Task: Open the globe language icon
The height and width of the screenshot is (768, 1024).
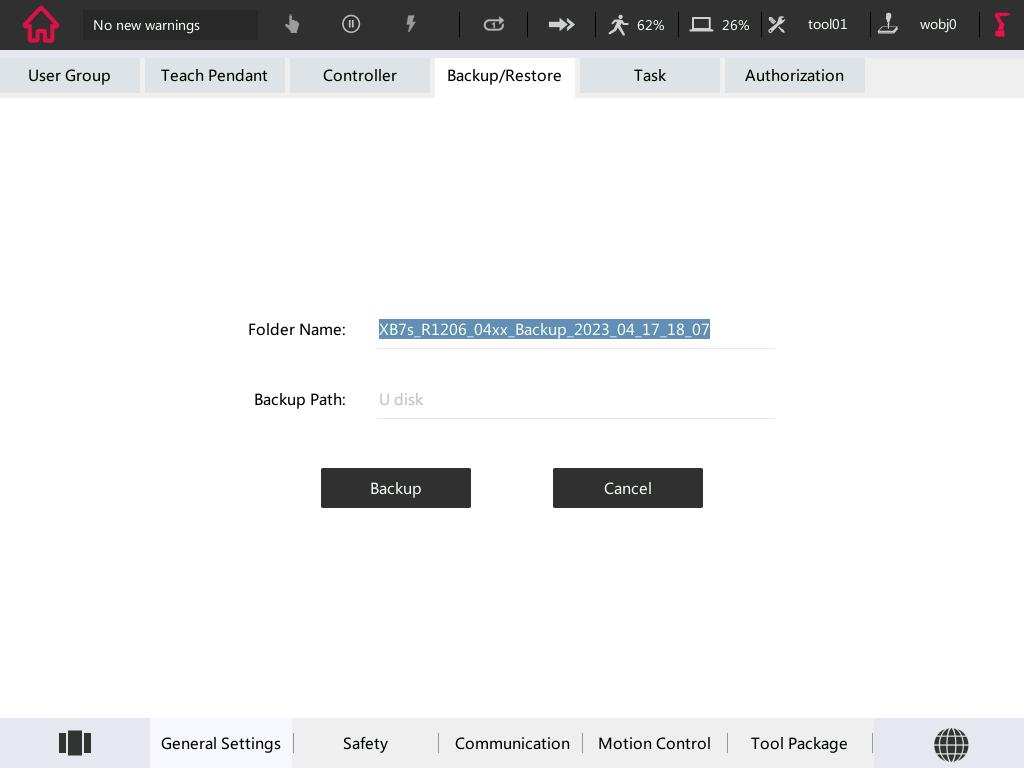Action: [x=950, y=744]
